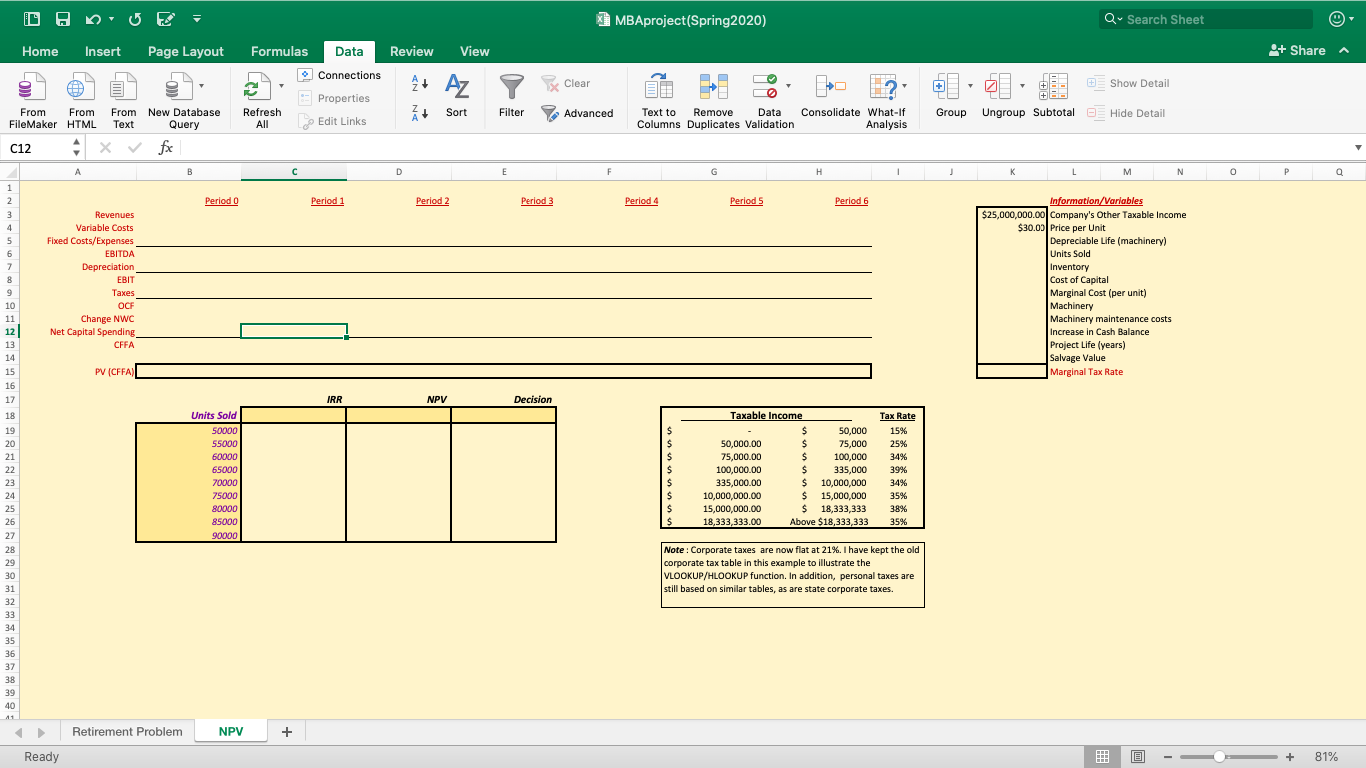This screenshot has width=1366, height=768.
Task: Open the customize quick access toolbar arrow
Action: click(197, 19)
